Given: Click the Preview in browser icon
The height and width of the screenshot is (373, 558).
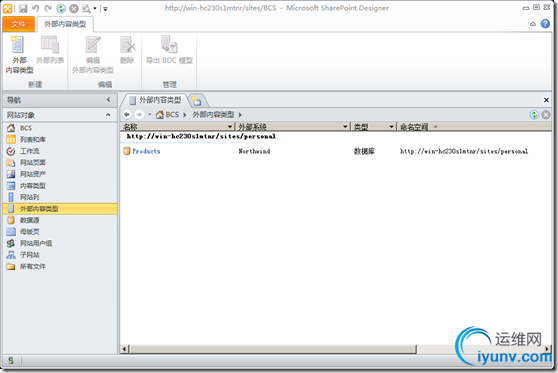Looking at the screenshot, I should (86, 8).
